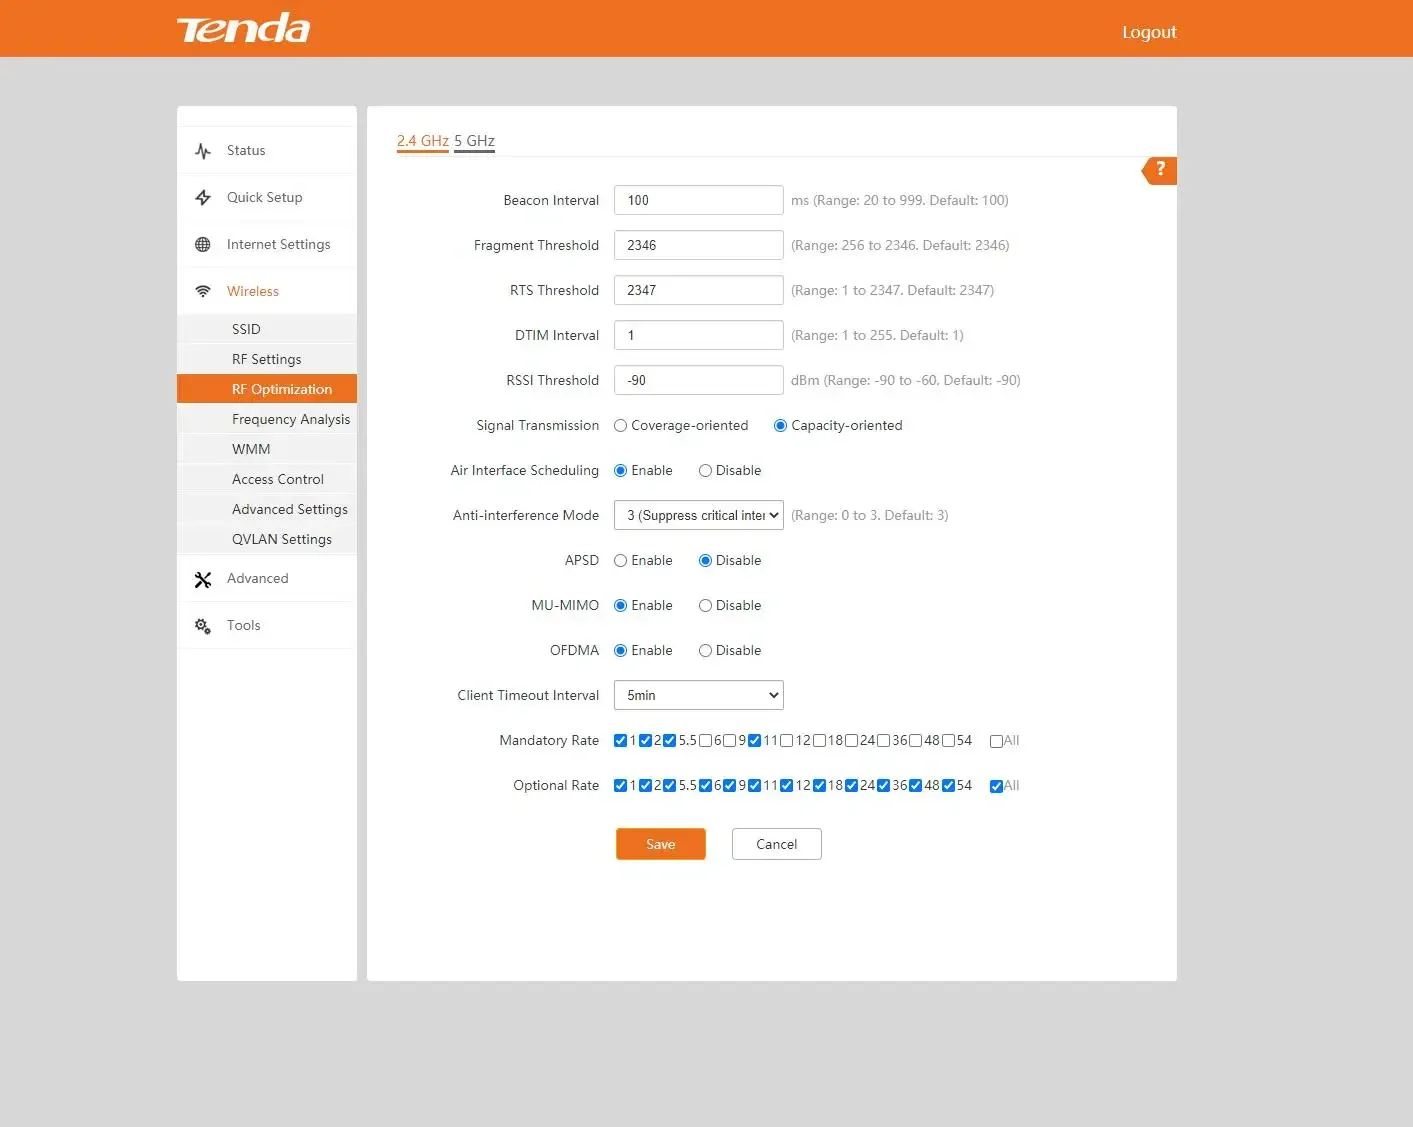Viewport: 1413px width, 1127px height.
Task: Uncheck Optional Rate 54 checkbox
Action: 949,786
